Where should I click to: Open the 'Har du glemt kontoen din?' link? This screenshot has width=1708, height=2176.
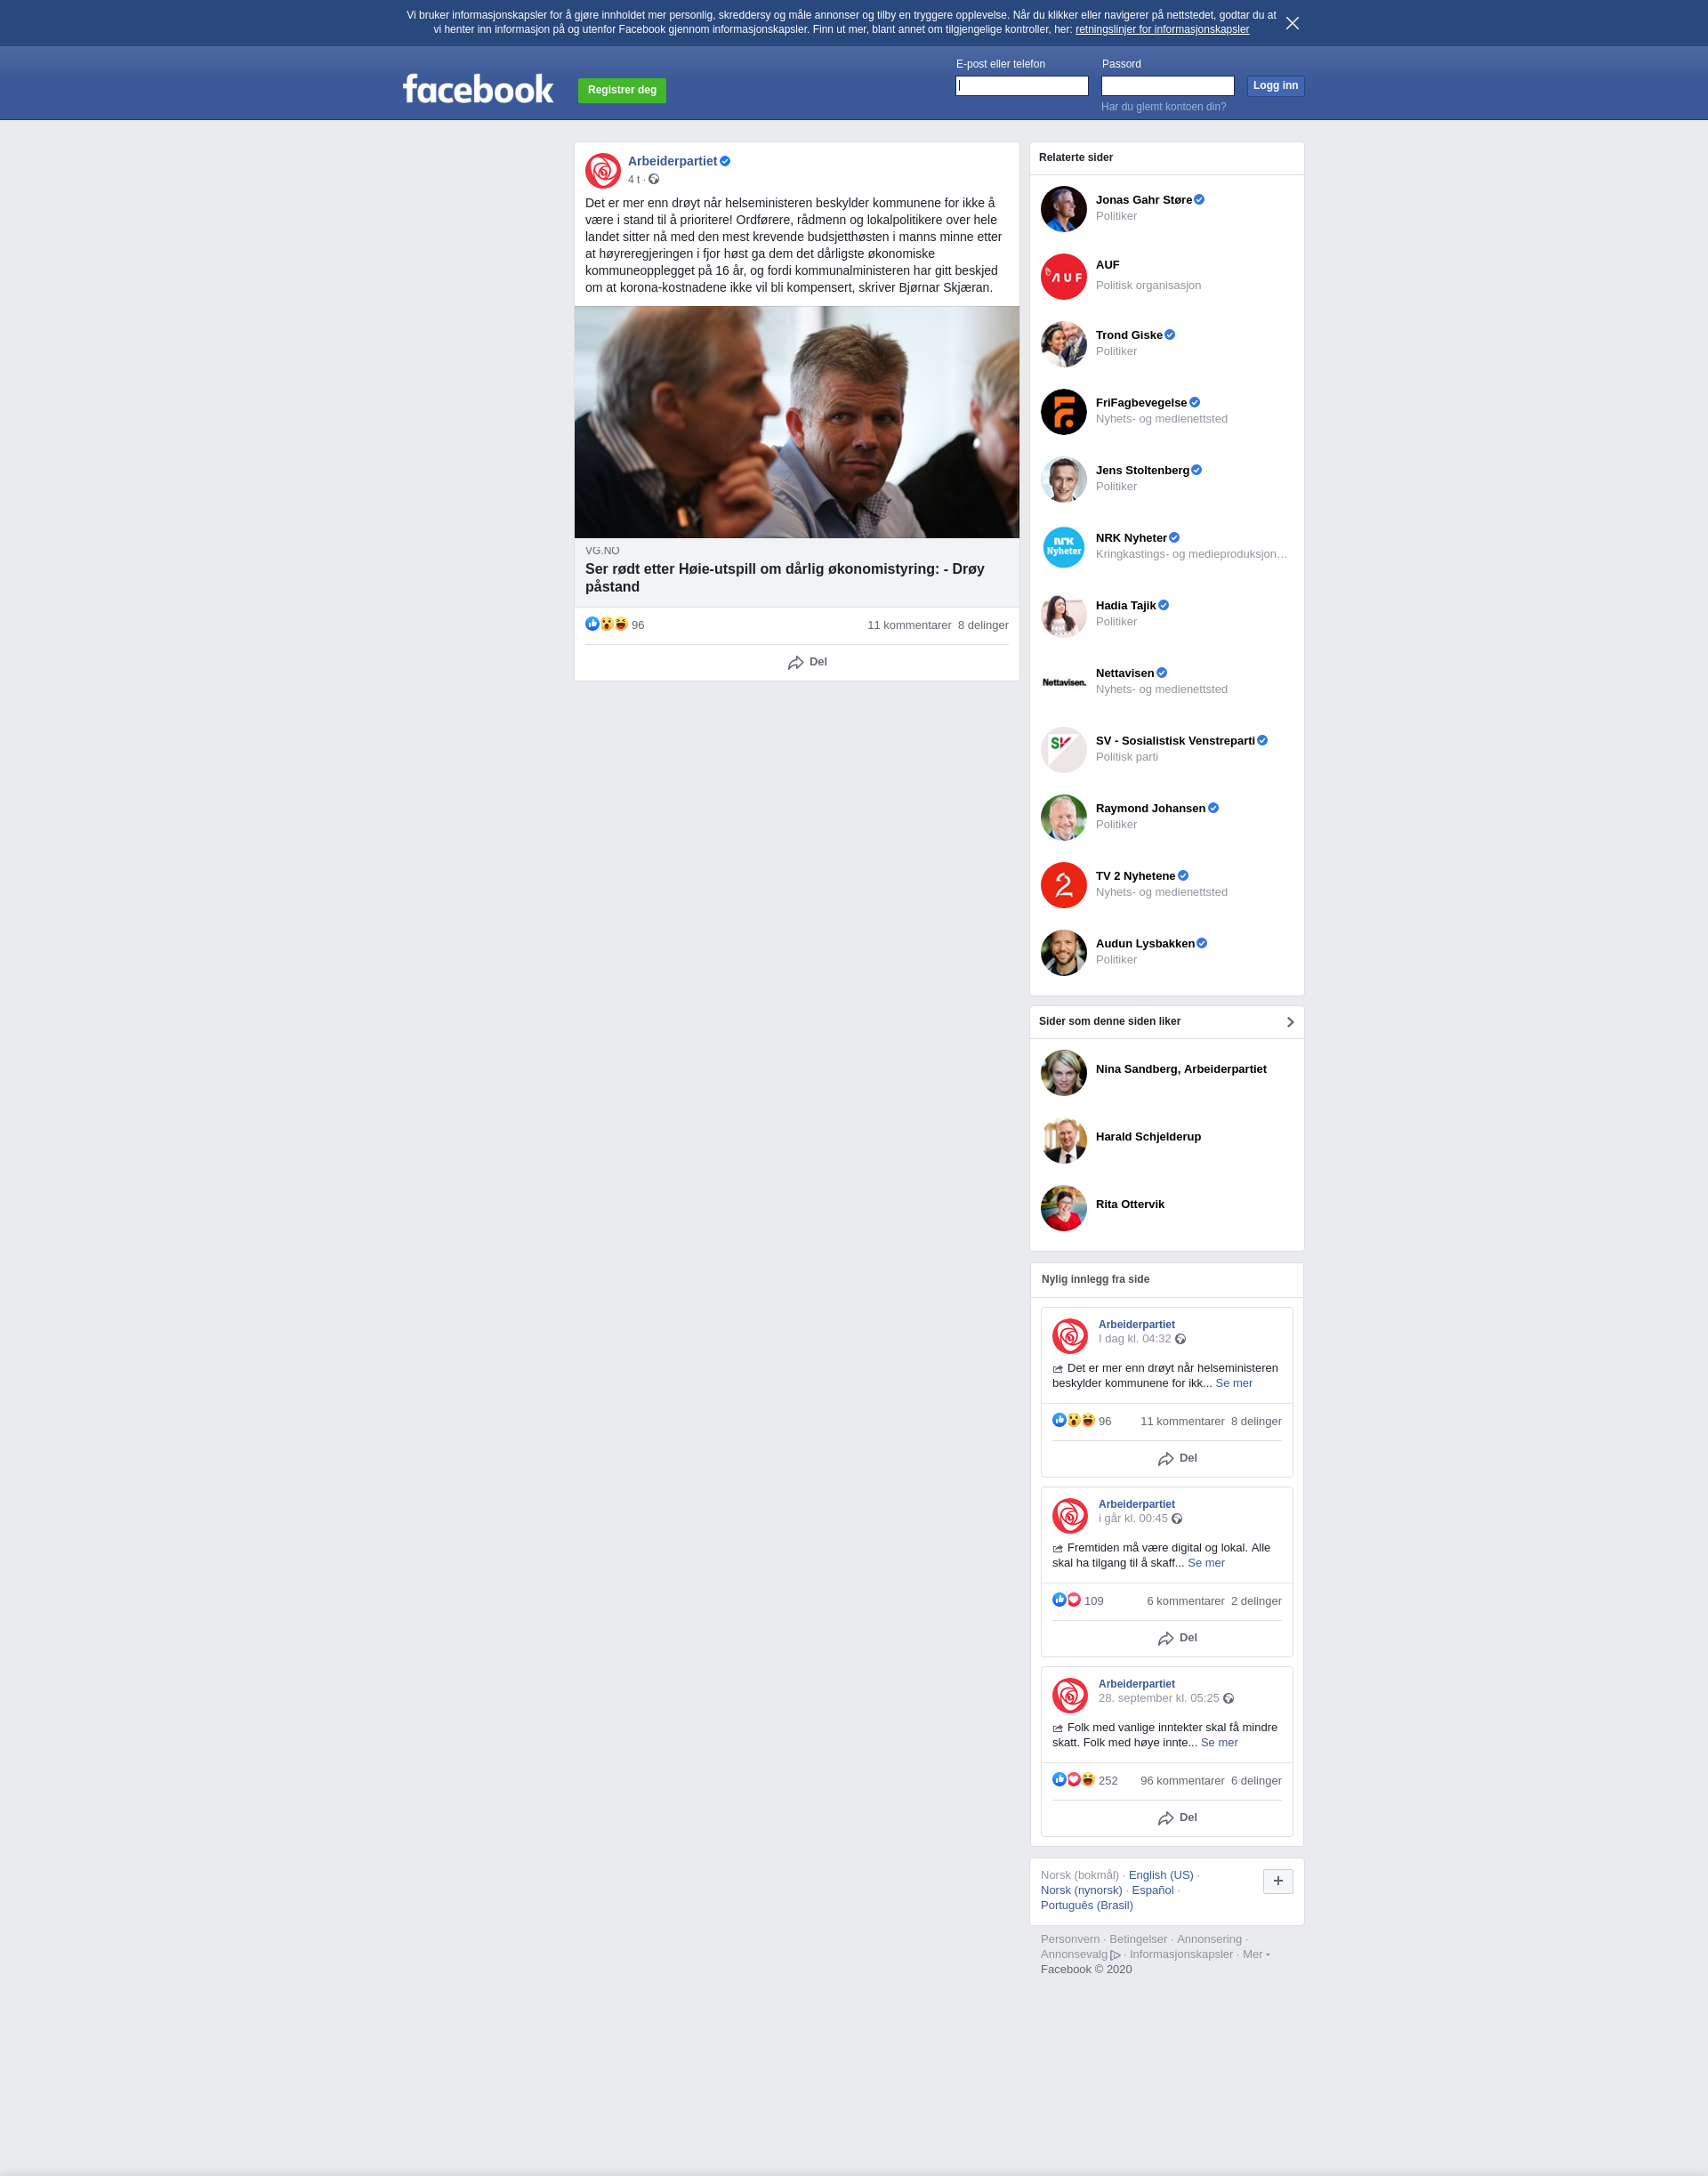pyautogui.click(x=1163, y=107)
